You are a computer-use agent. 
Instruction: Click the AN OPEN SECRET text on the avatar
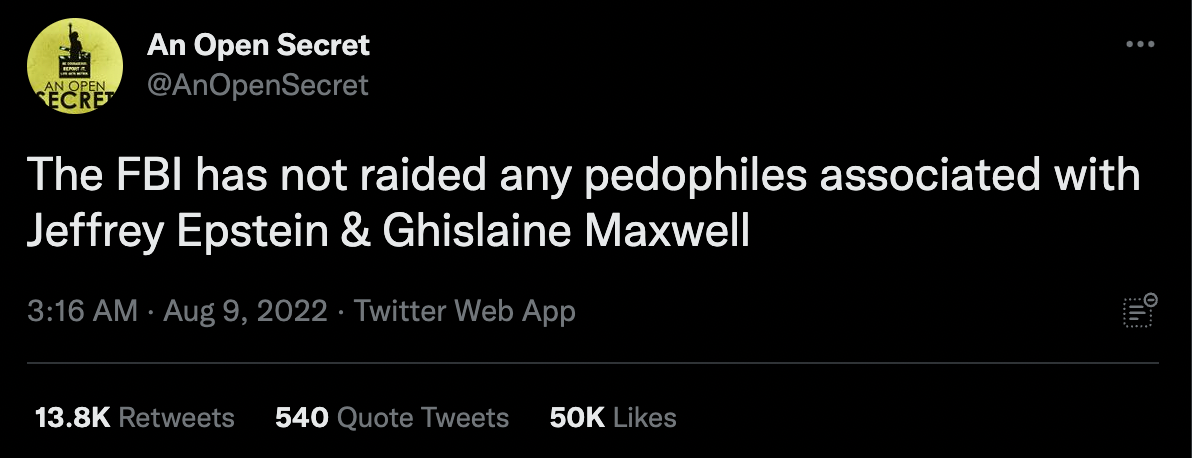[74, 96]
